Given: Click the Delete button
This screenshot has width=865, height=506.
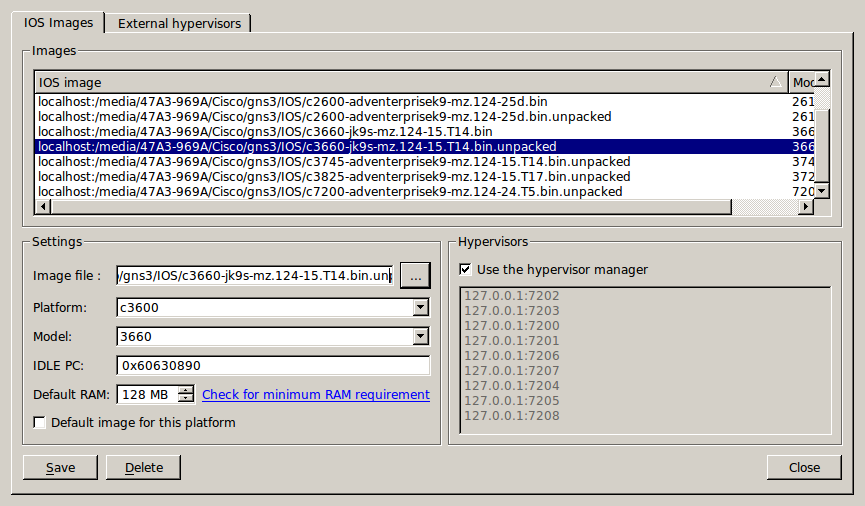Looking at the screenshot, I should coord(143,467).
